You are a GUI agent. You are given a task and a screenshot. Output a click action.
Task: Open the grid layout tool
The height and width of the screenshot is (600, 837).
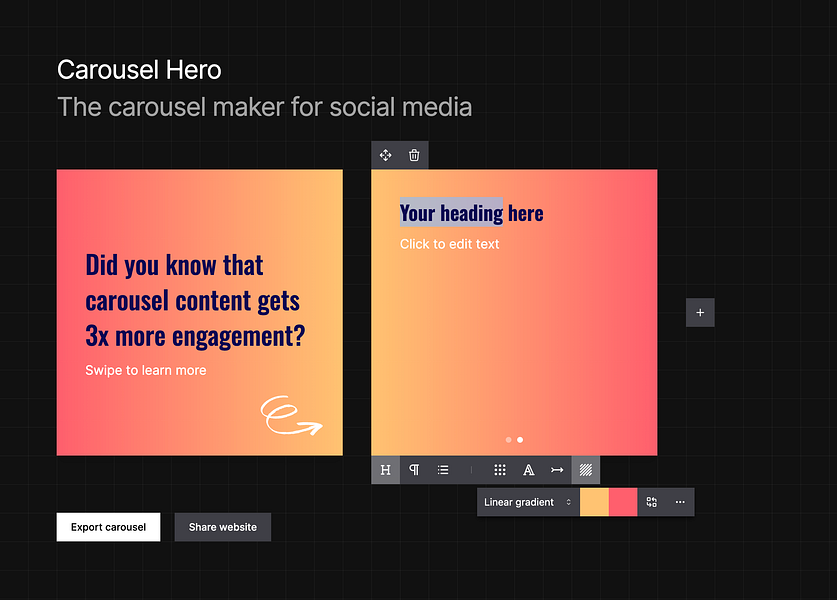[x=499, y=470]
